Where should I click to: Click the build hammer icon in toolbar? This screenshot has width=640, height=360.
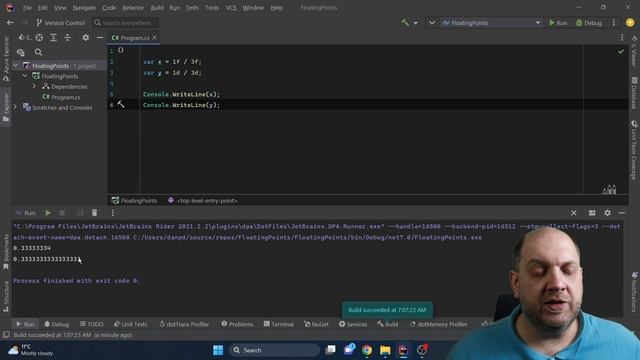point(405,23)
